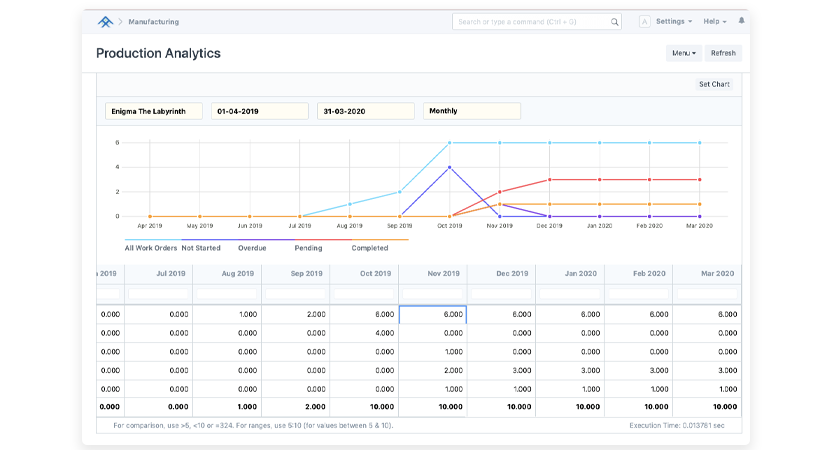The width and height of the screenshot is (826, 450).
Task: Click the Feb 2020 column filter box
Action: click(638, 294)
